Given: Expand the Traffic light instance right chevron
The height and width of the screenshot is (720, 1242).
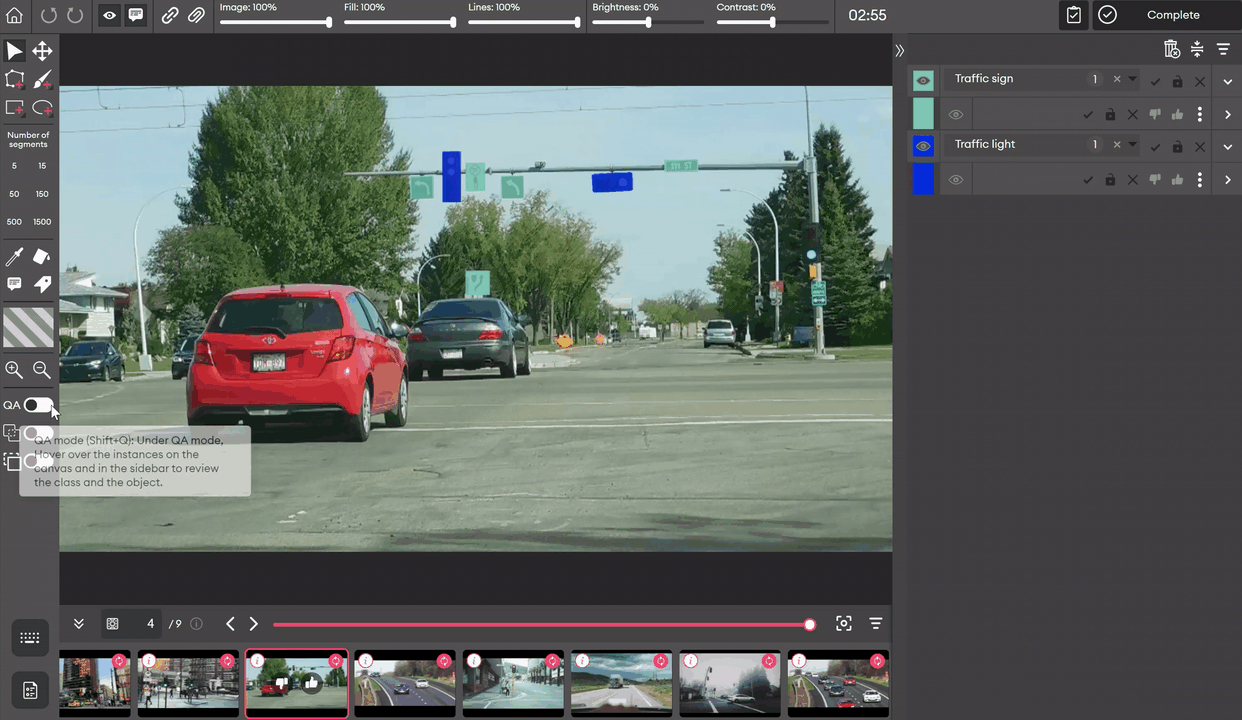Looking at the screenshot, I should tap(1228, 180).
